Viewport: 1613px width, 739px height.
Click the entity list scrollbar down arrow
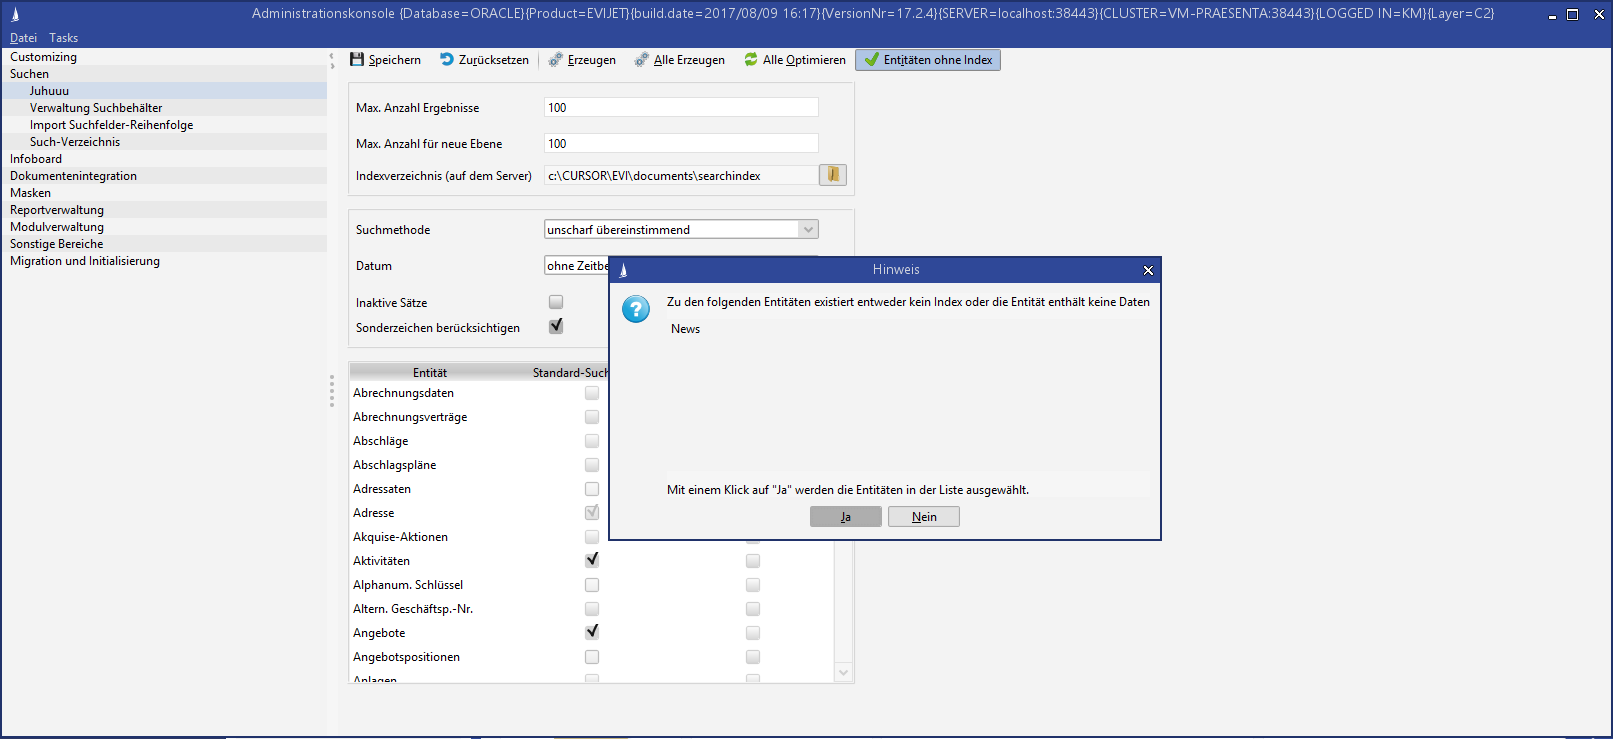[x=843, y=673]
